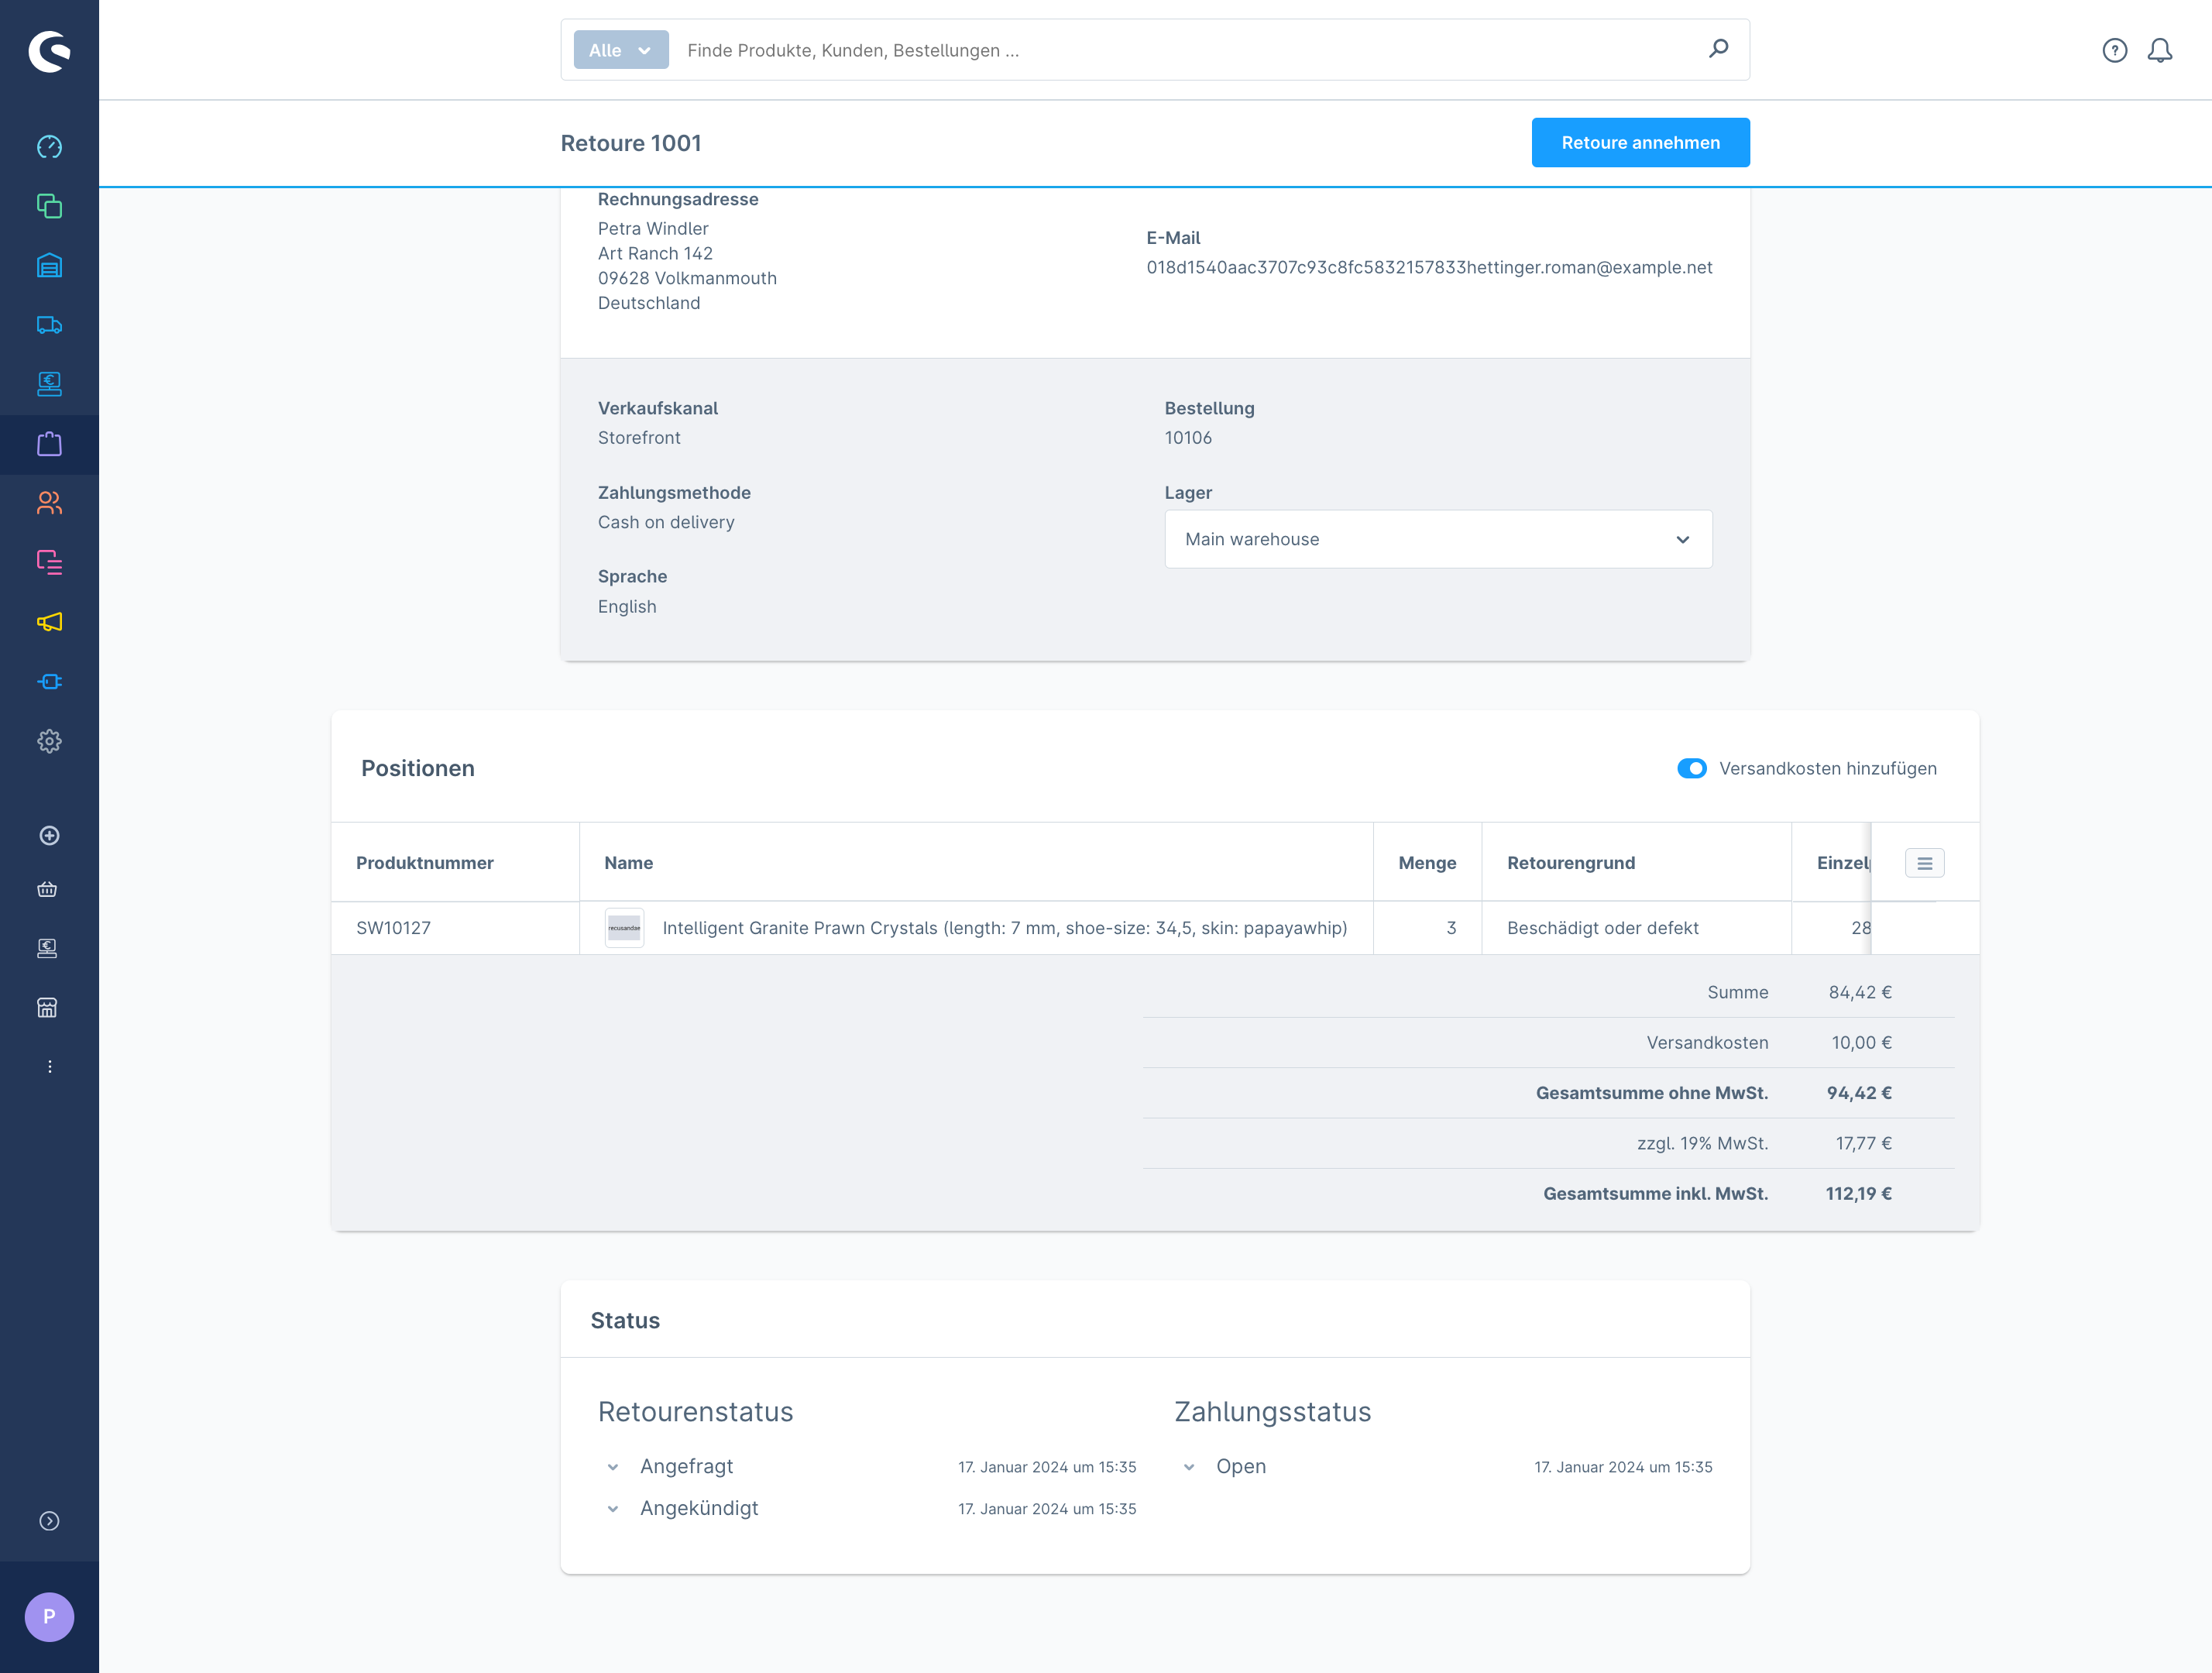Open Settings gear in sidebar
Viewport: 2212px width, 1673px height.
point(49,741)
